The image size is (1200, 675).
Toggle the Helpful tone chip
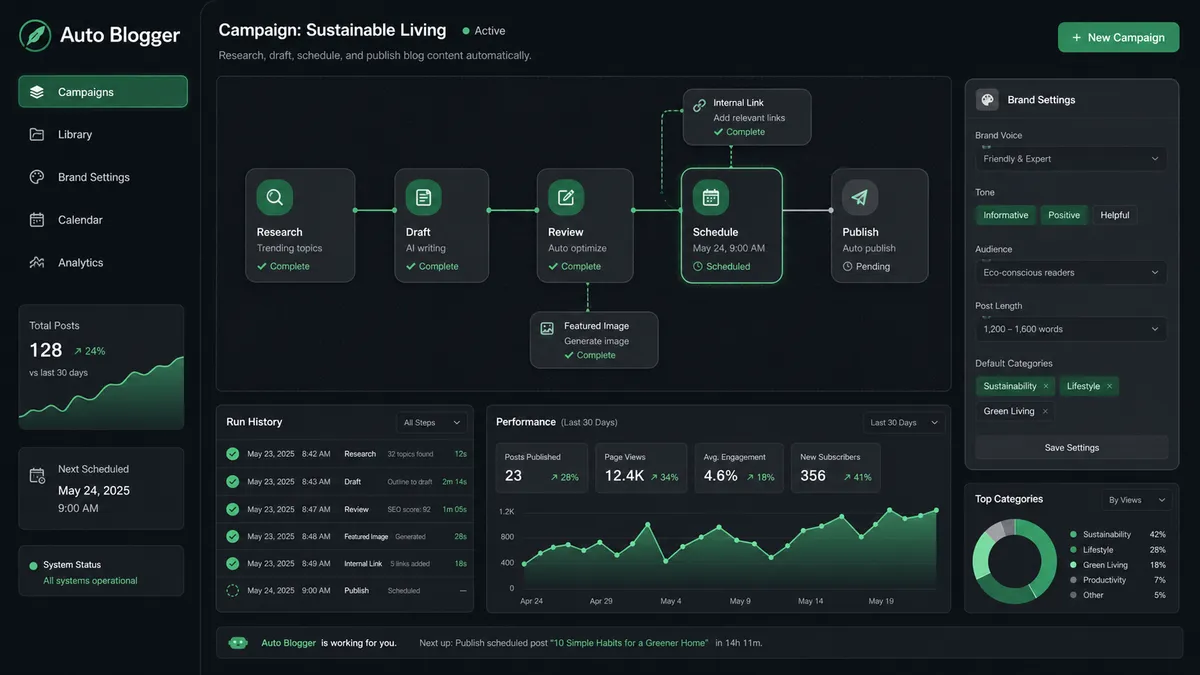click(x=1115, y=215)
